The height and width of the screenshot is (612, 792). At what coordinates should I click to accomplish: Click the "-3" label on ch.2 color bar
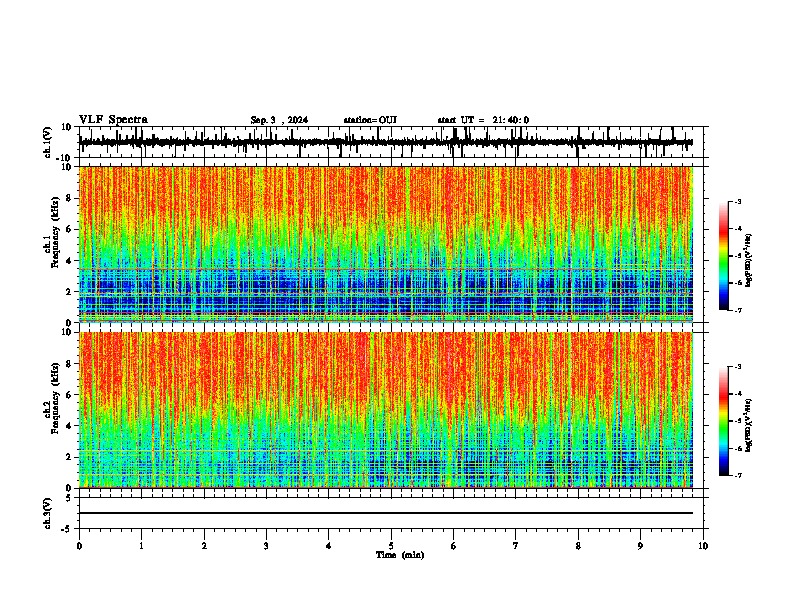pyautogui.click(x=738, y=367)
